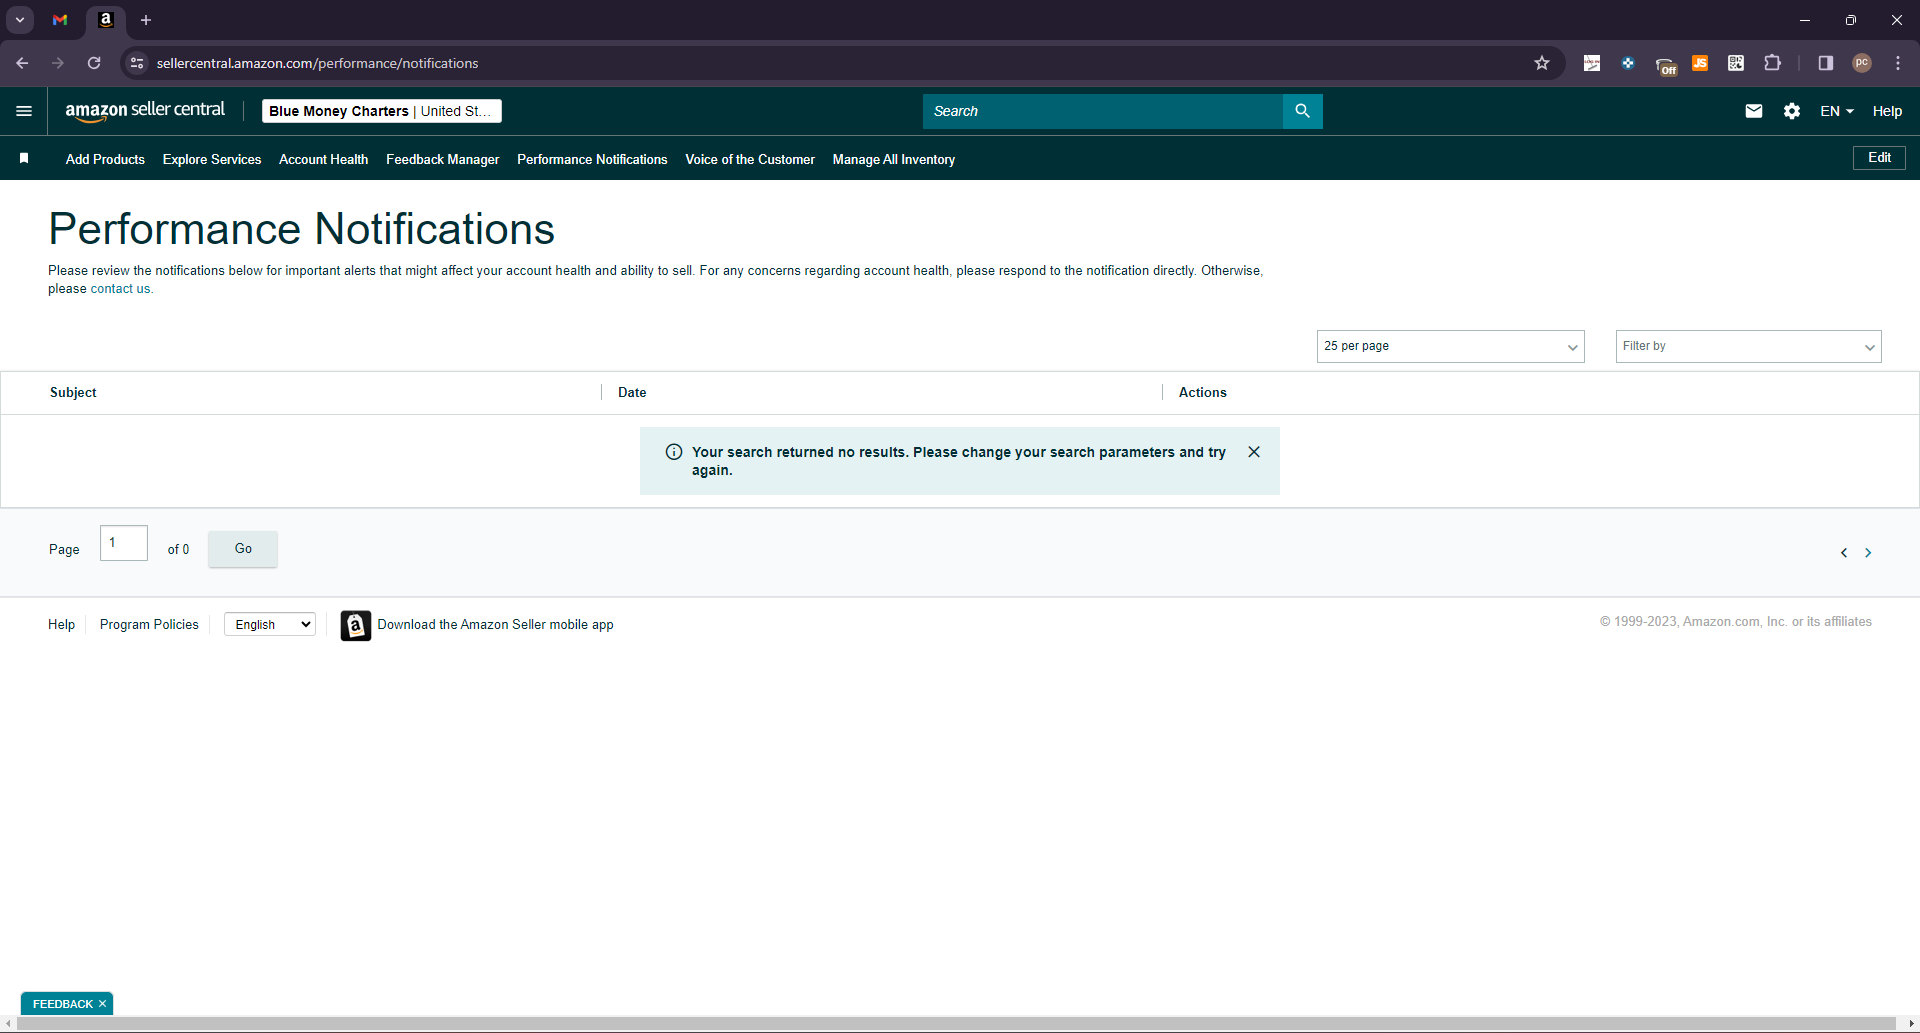The width and height of the screenshot is (1920, 1033).
Task: Open Help in the top bar
Action: click(x=1887, y=111)
